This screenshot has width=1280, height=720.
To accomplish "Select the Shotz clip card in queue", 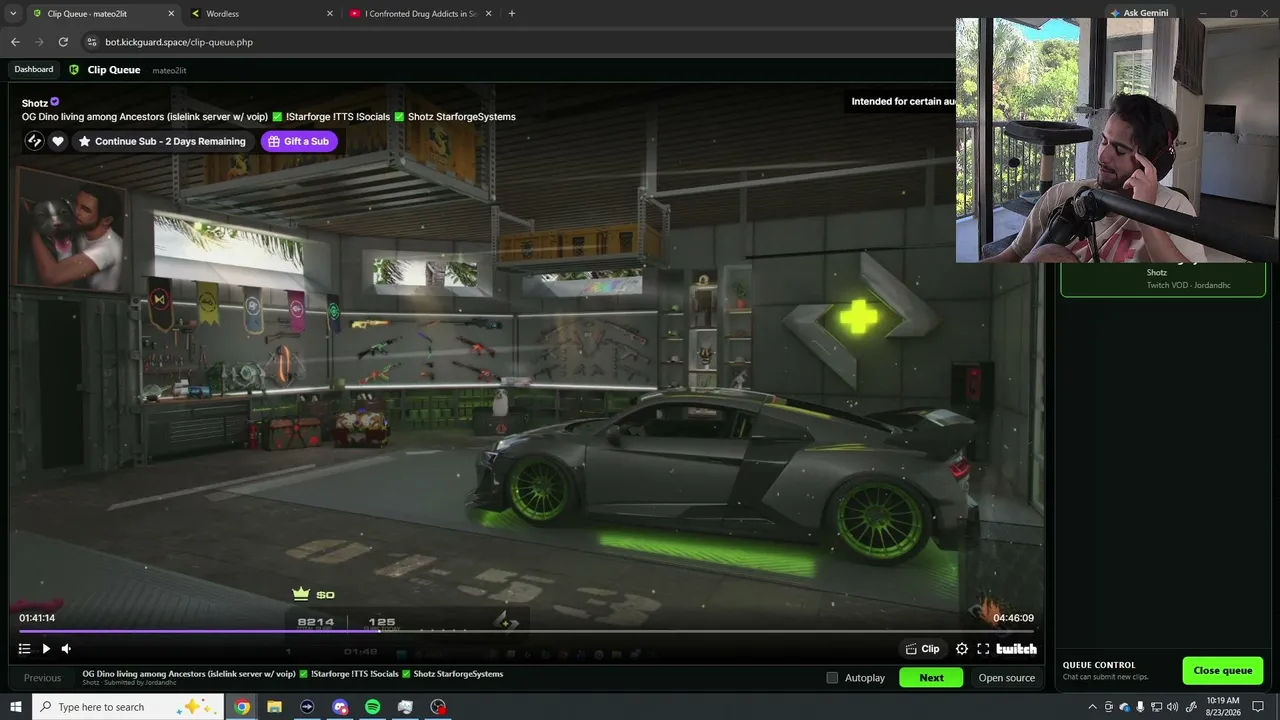I will [1162, 279].
